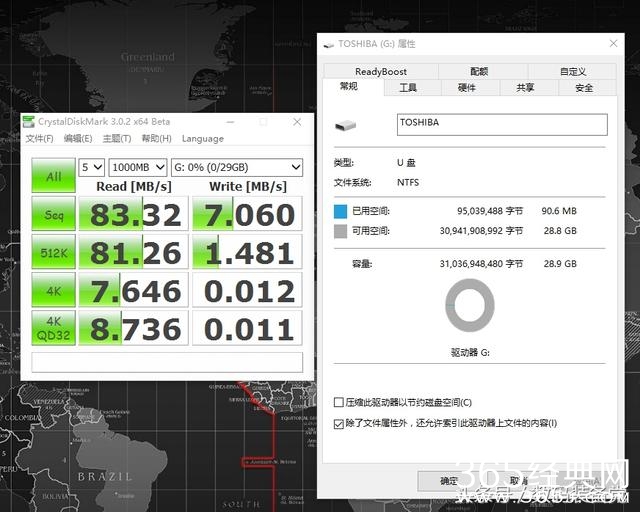Click the capacity donut chart
Image resolution: width=640 pixels, height=512 pixels.
point(469,305)
